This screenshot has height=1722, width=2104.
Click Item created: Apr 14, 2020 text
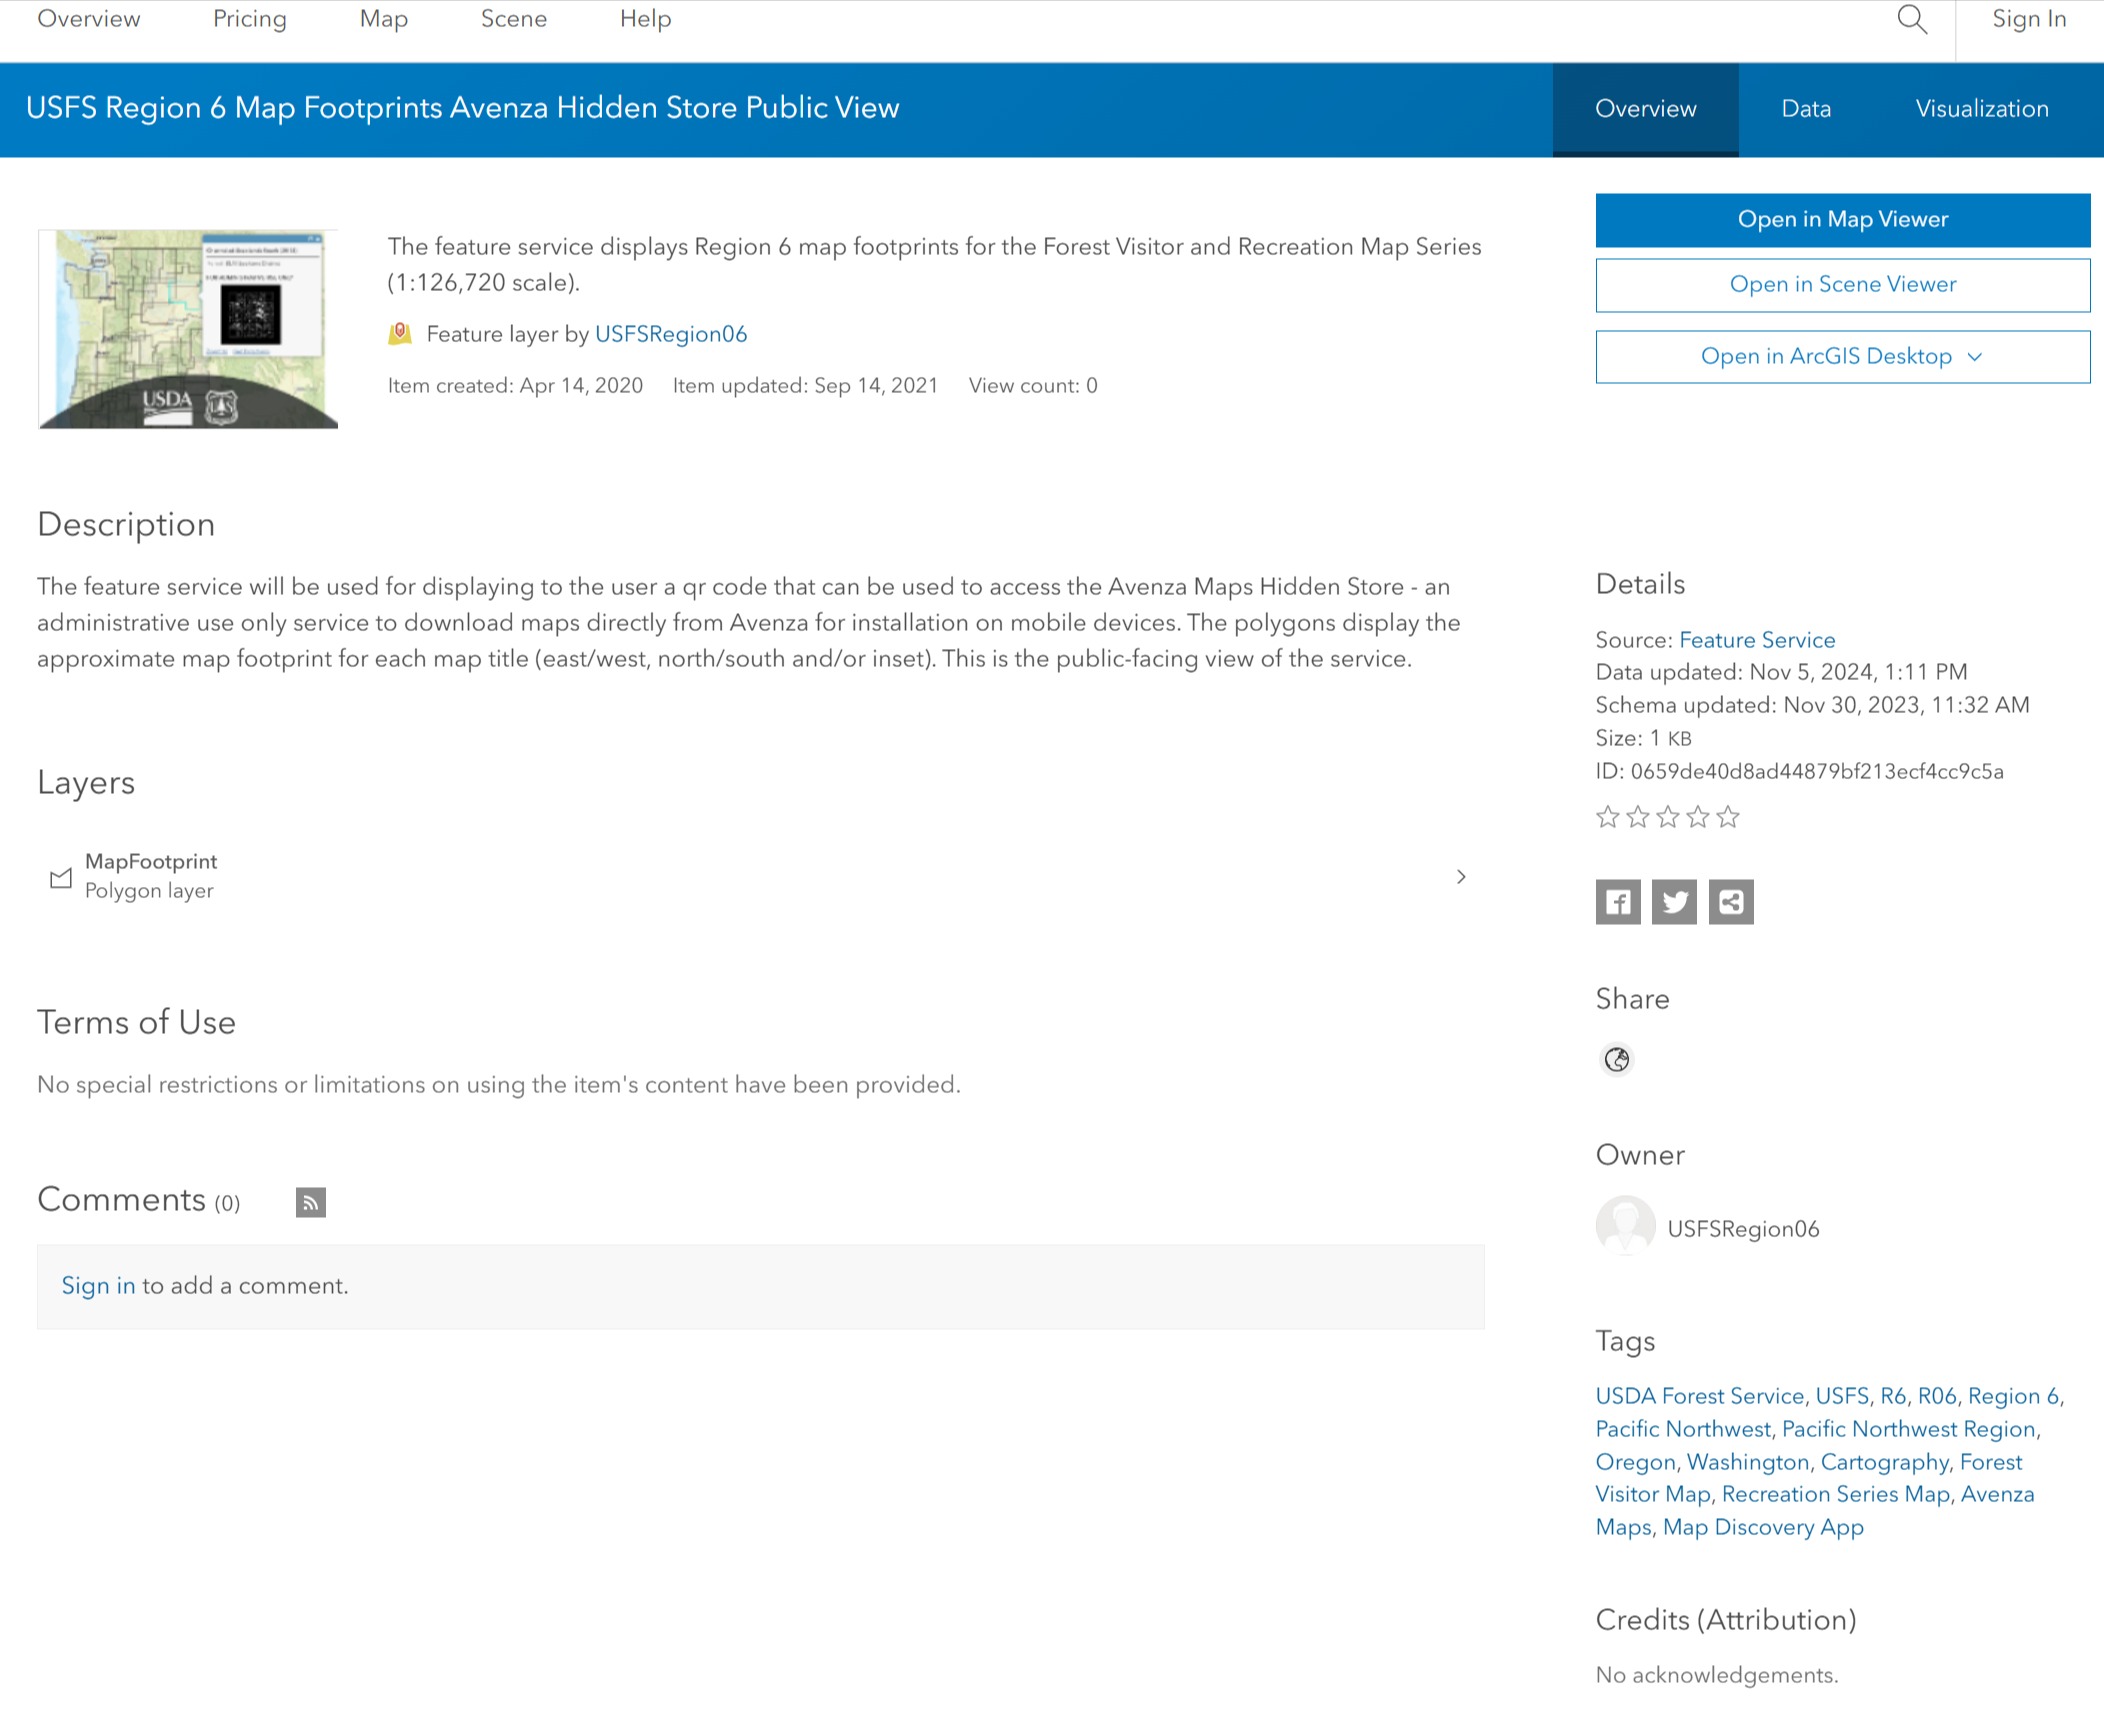(515, 386)
